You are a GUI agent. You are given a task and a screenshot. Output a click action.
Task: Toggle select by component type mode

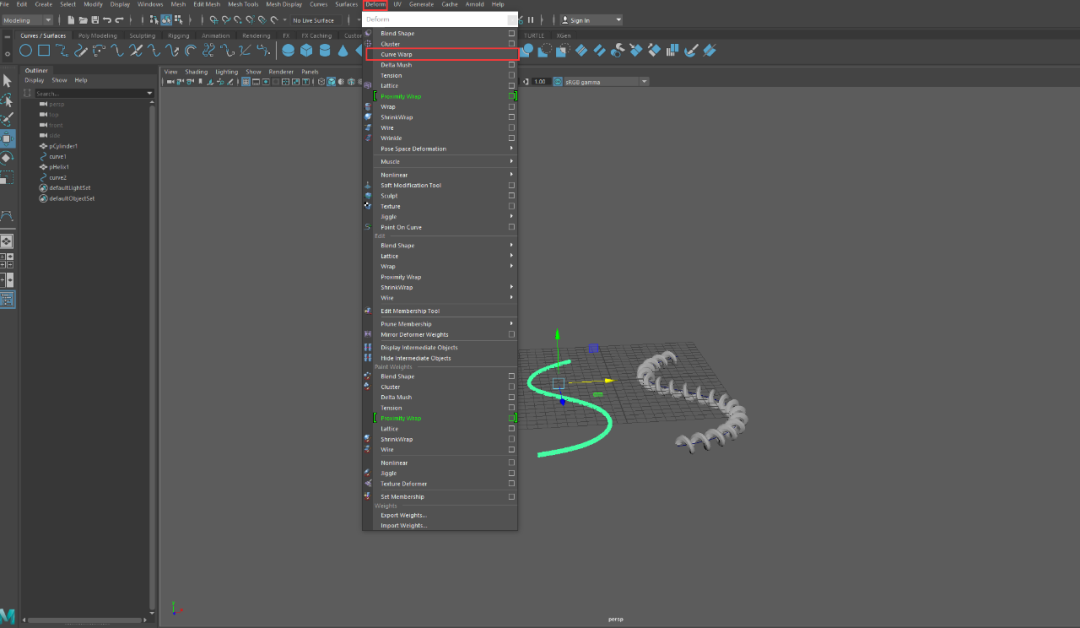click(x=178, y=20)
